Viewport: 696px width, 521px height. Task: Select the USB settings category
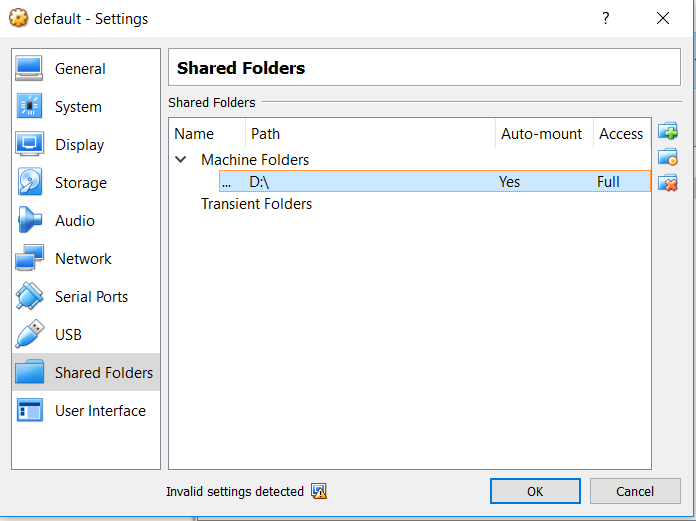[68, 335]
